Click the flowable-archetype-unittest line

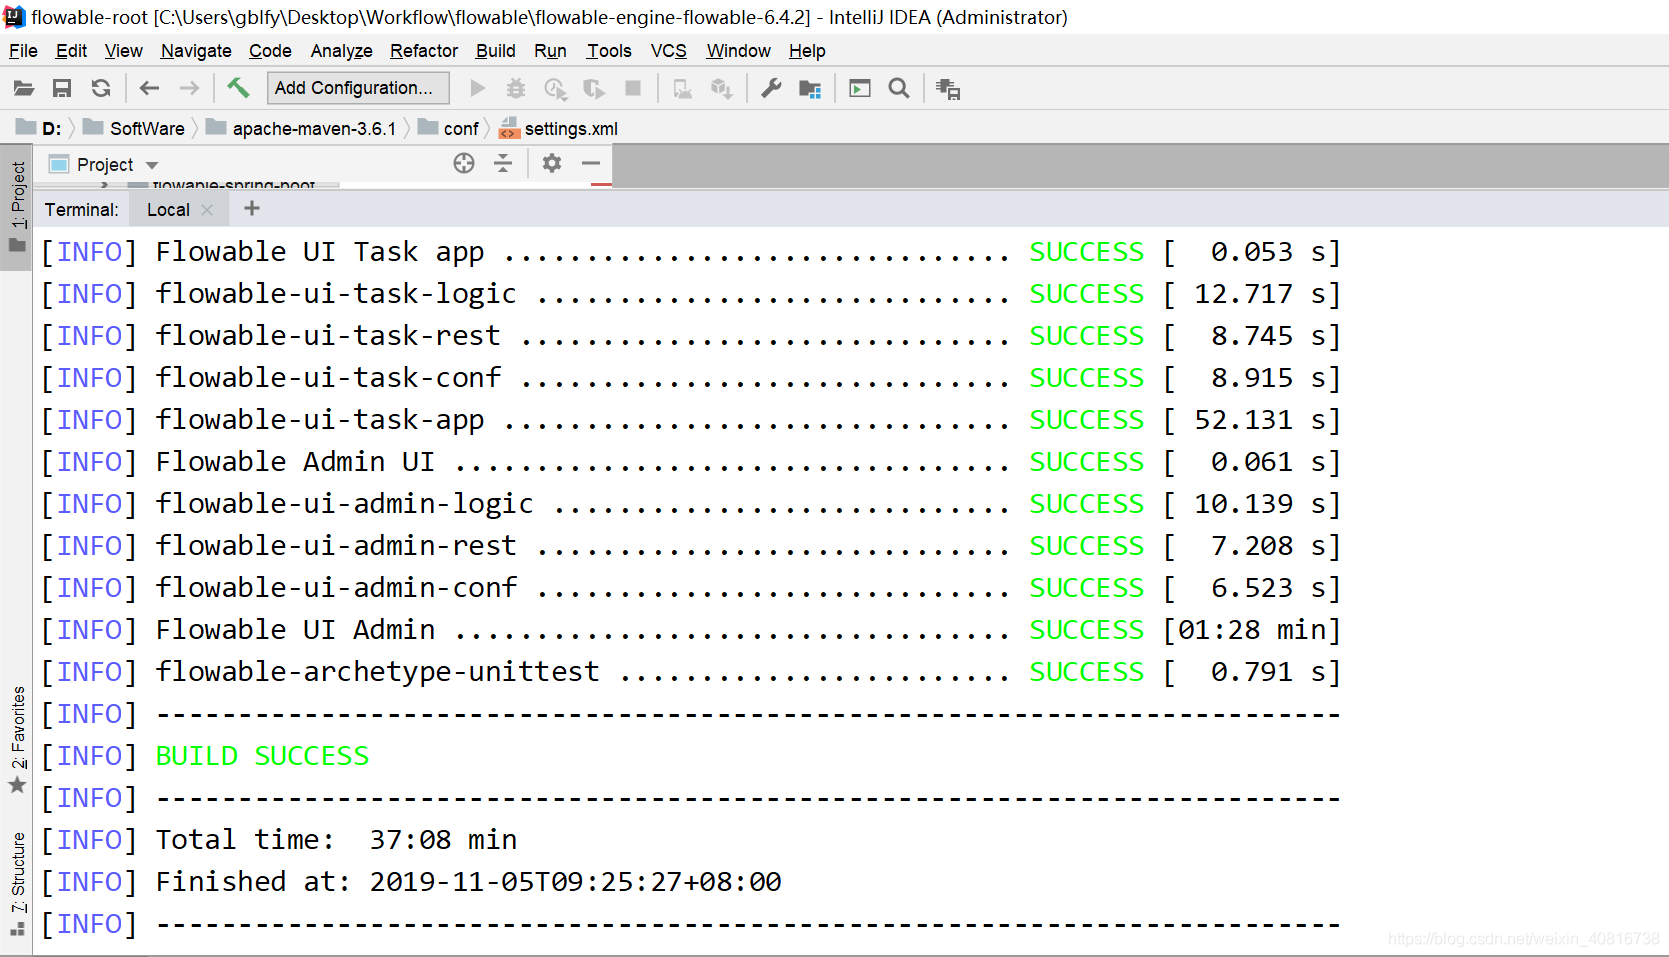tap(690, 672)
